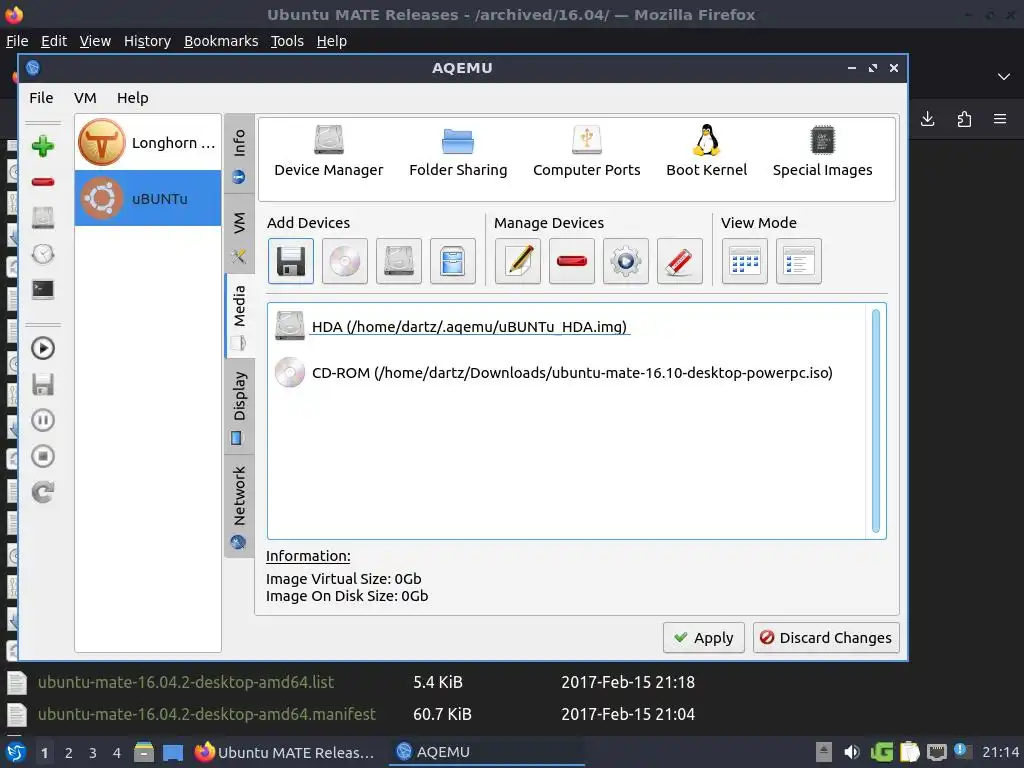This screenshot has height=768, width=1024.
Task: Click the Apply button
Action: point(703,637)
